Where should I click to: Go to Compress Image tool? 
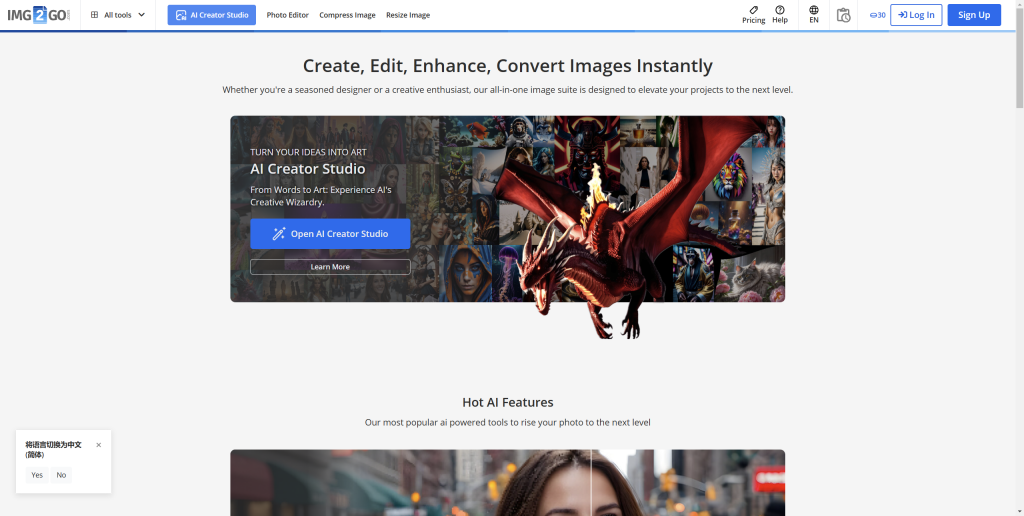(347, 15)
